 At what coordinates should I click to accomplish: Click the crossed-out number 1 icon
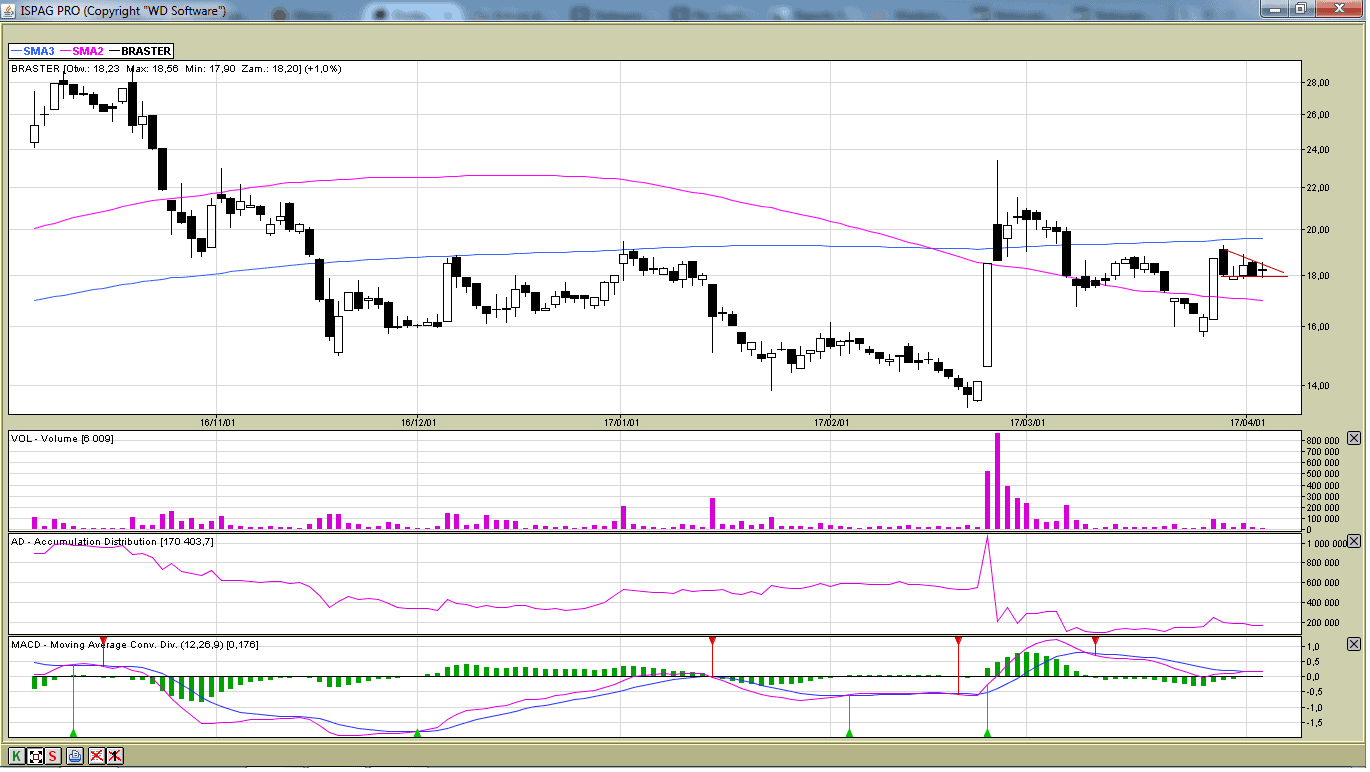pyautogui.click(x=116, y=756)
